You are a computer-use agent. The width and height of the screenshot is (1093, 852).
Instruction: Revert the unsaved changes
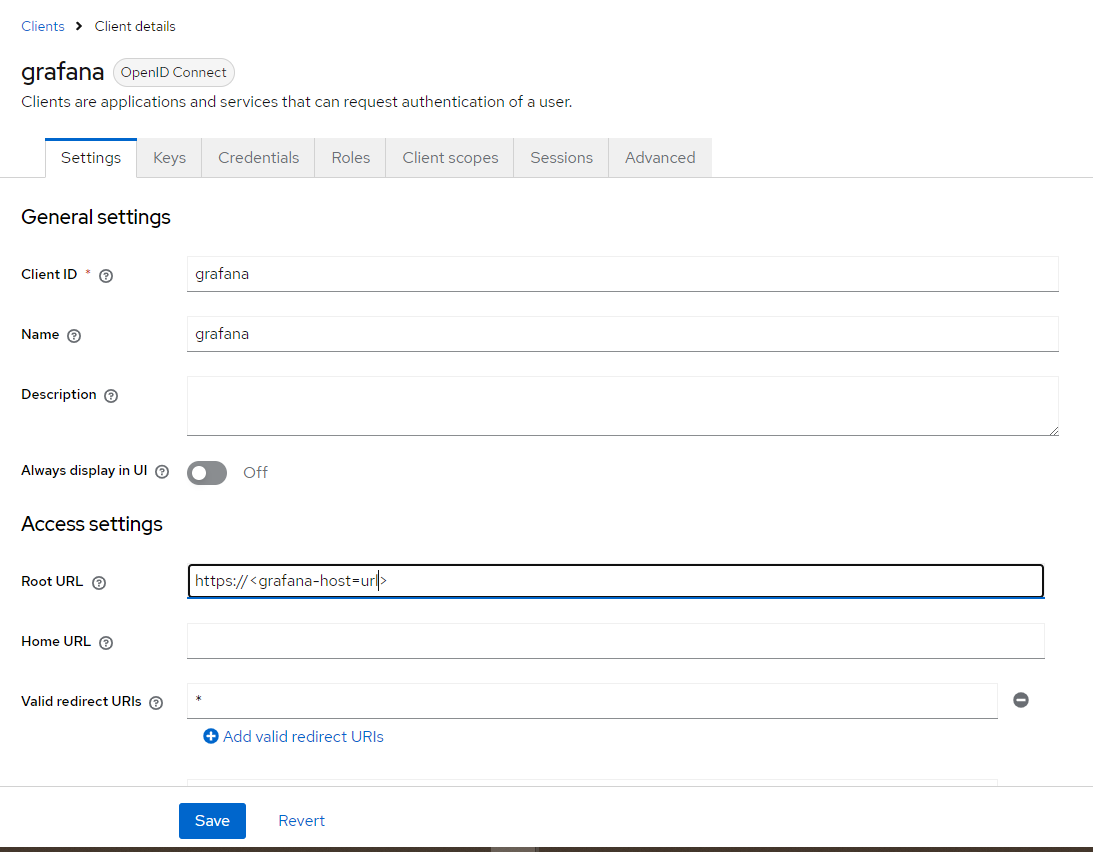click(301, 821)
